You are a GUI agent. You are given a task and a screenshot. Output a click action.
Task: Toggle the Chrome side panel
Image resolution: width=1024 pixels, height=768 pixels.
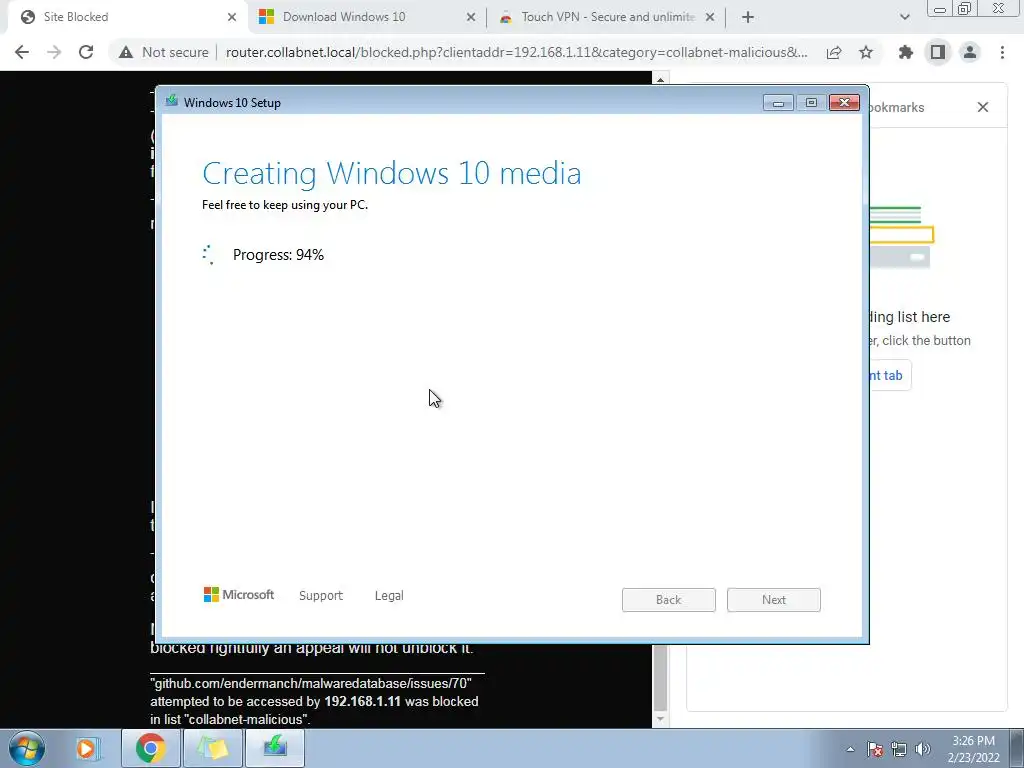click(938, 52)
